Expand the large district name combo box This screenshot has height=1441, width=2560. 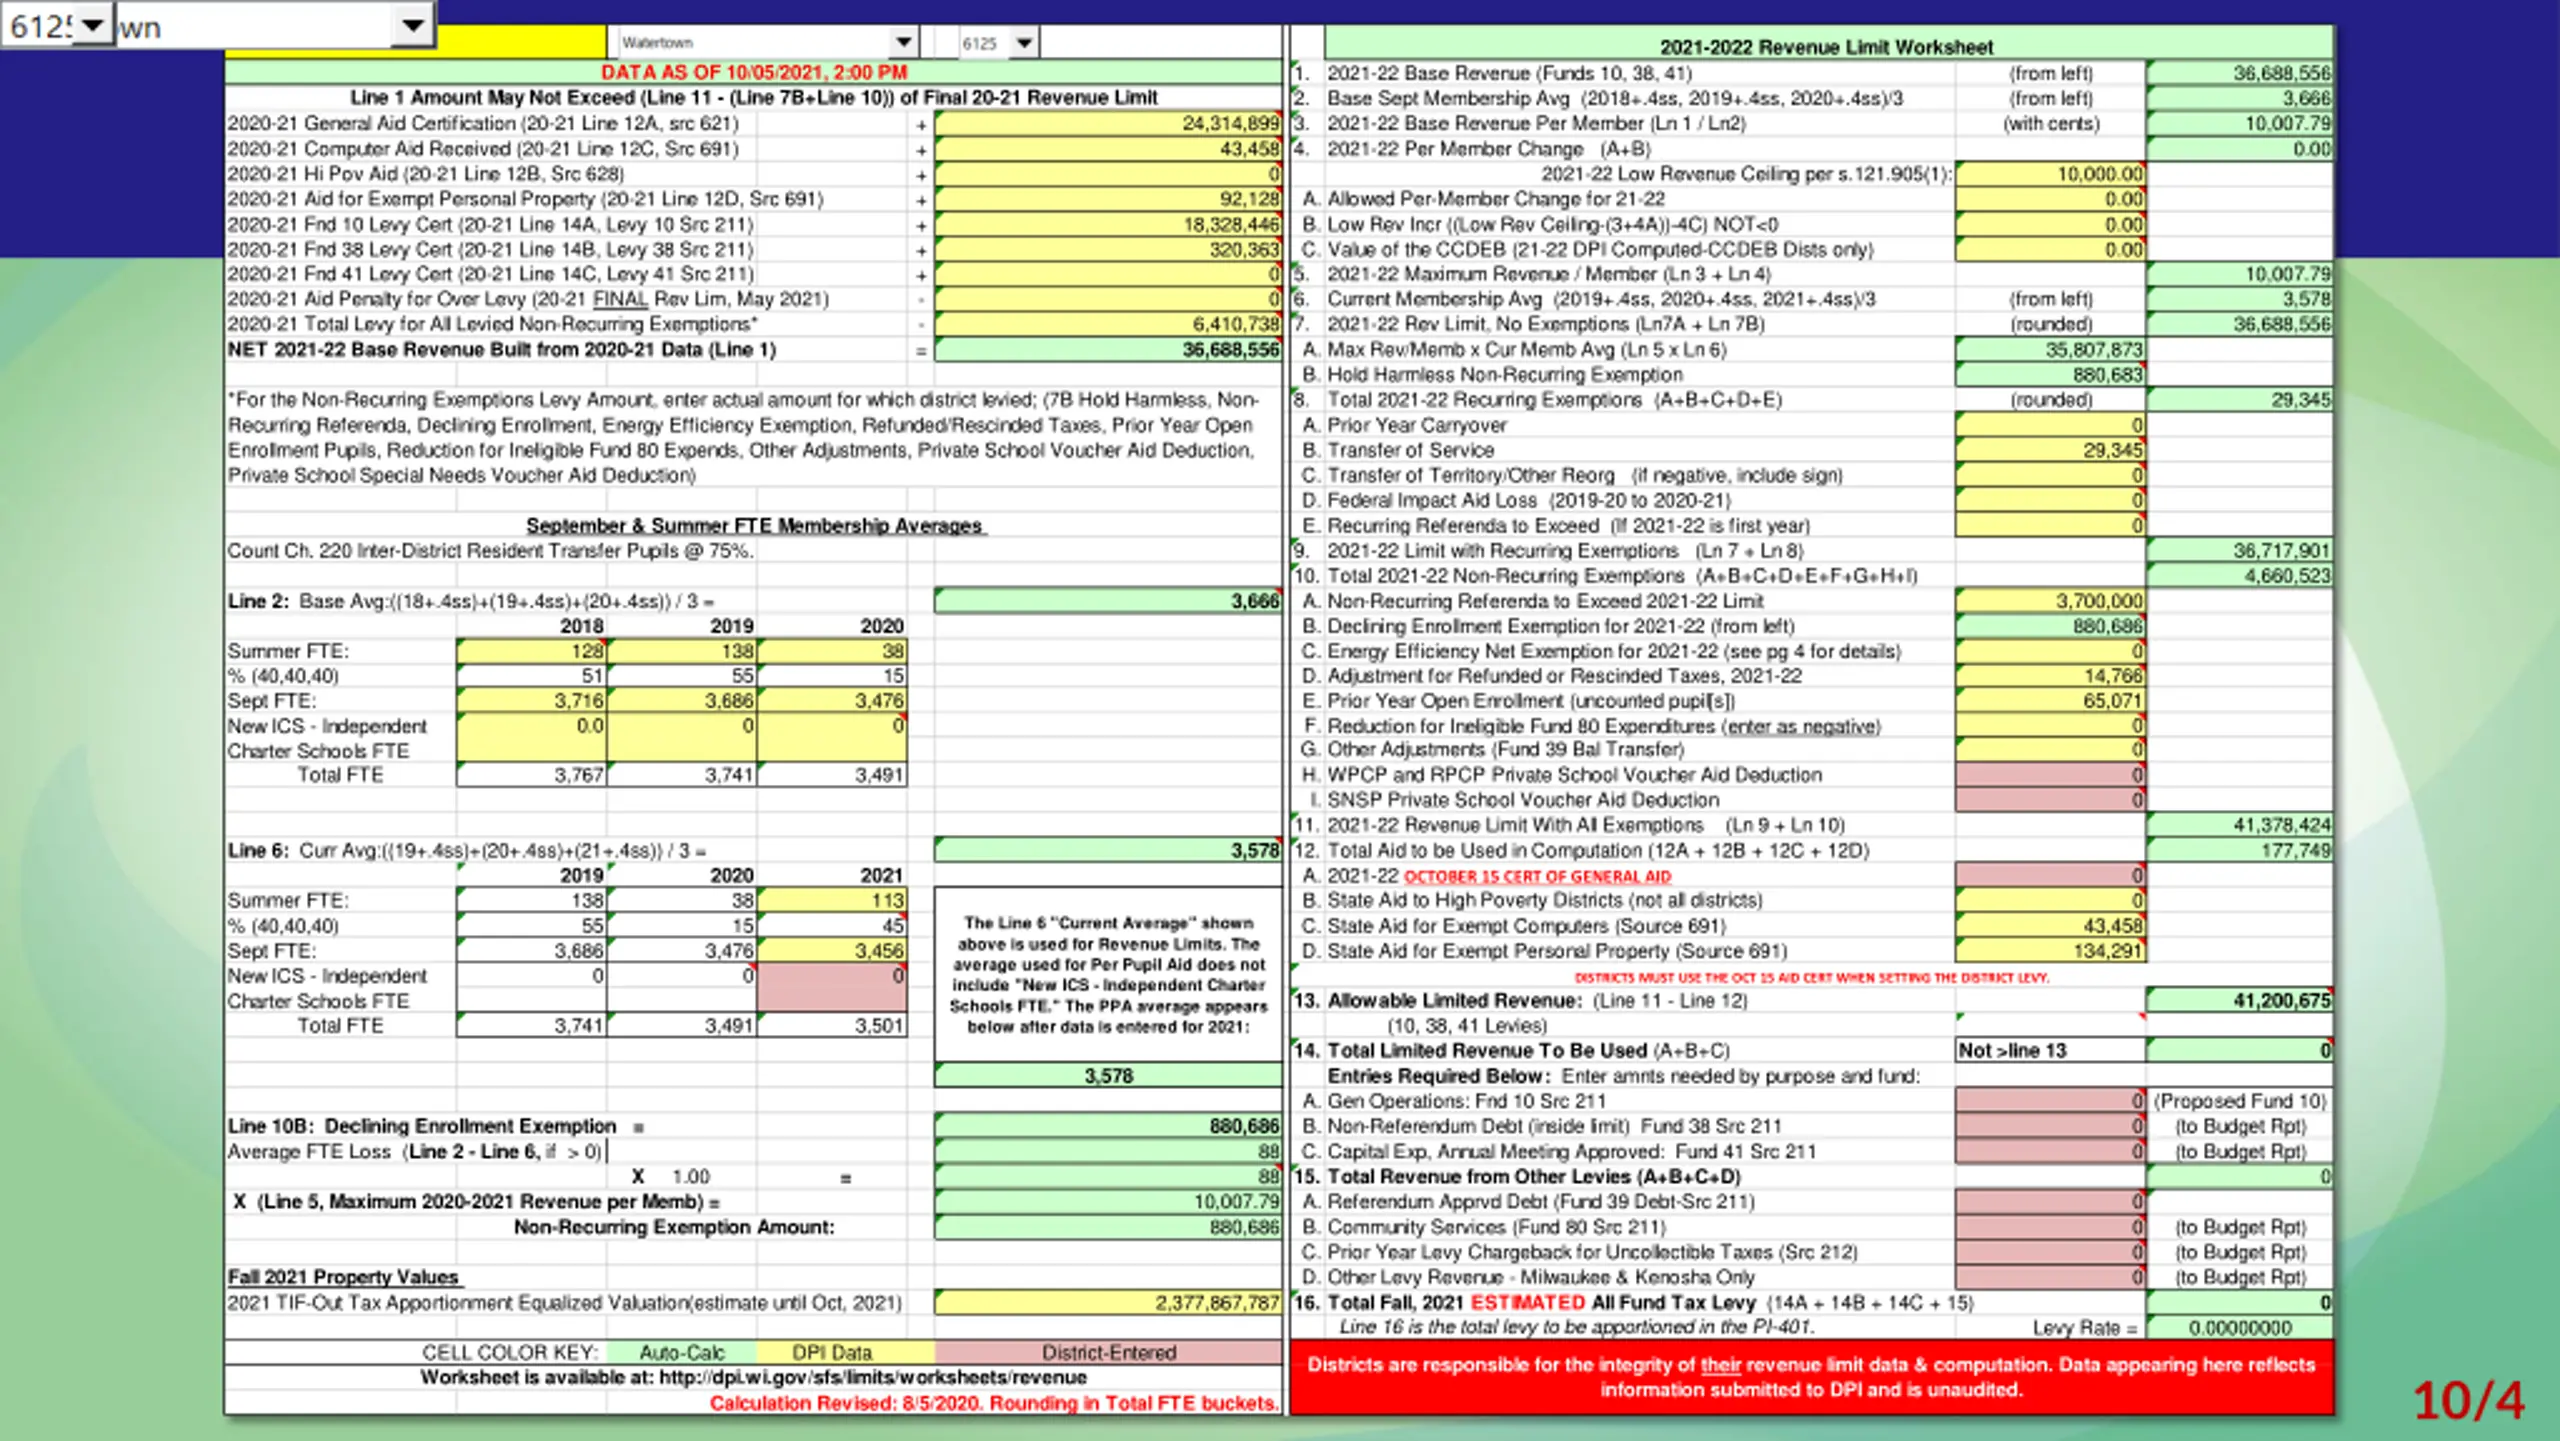point(412,25)
